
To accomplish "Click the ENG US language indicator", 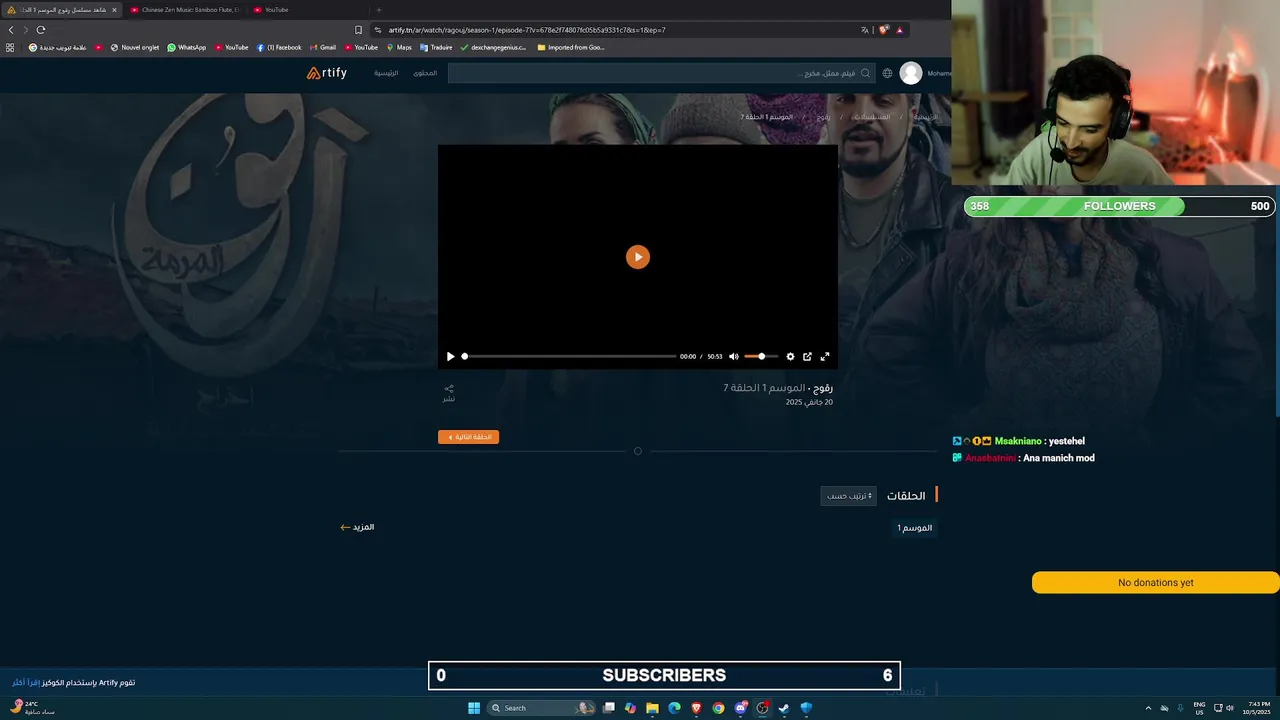I will click(1199, 708).
